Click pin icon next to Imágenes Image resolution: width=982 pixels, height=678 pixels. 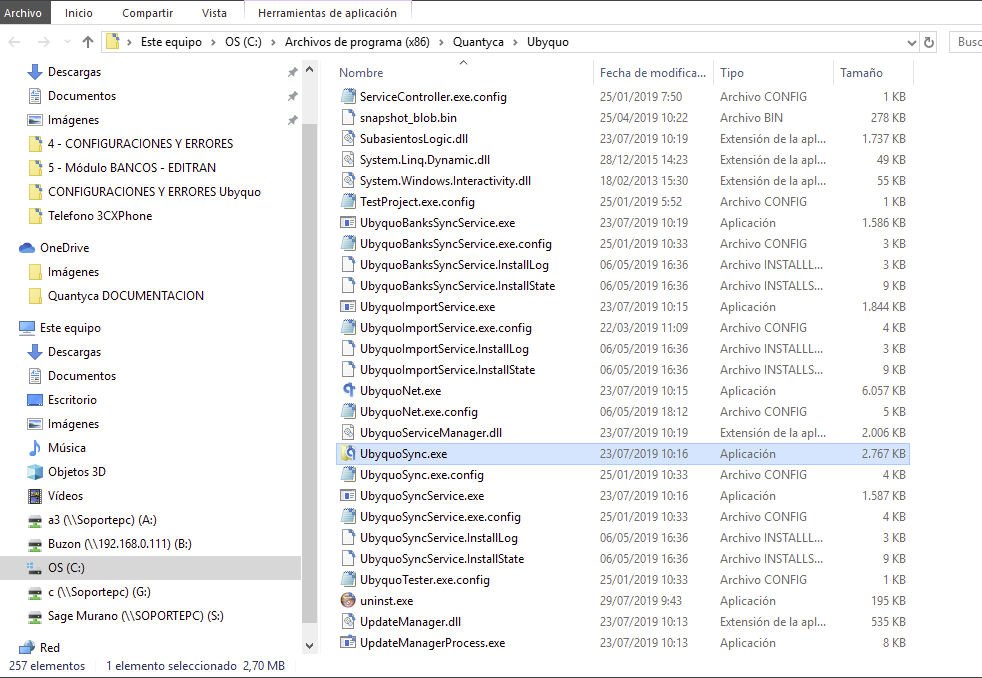[292, 120]
